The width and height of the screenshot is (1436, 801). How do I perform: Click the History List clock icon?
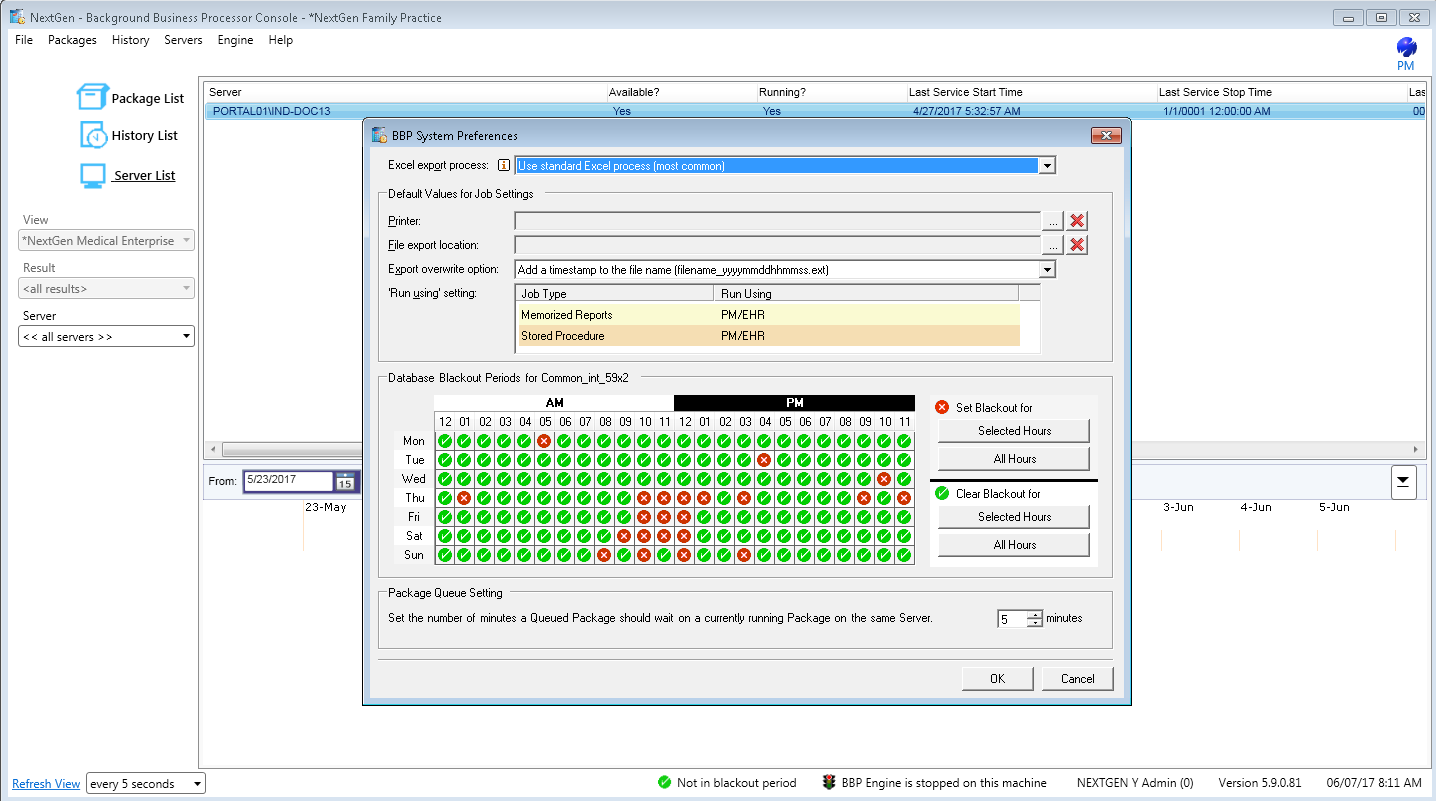coord(94,135)
